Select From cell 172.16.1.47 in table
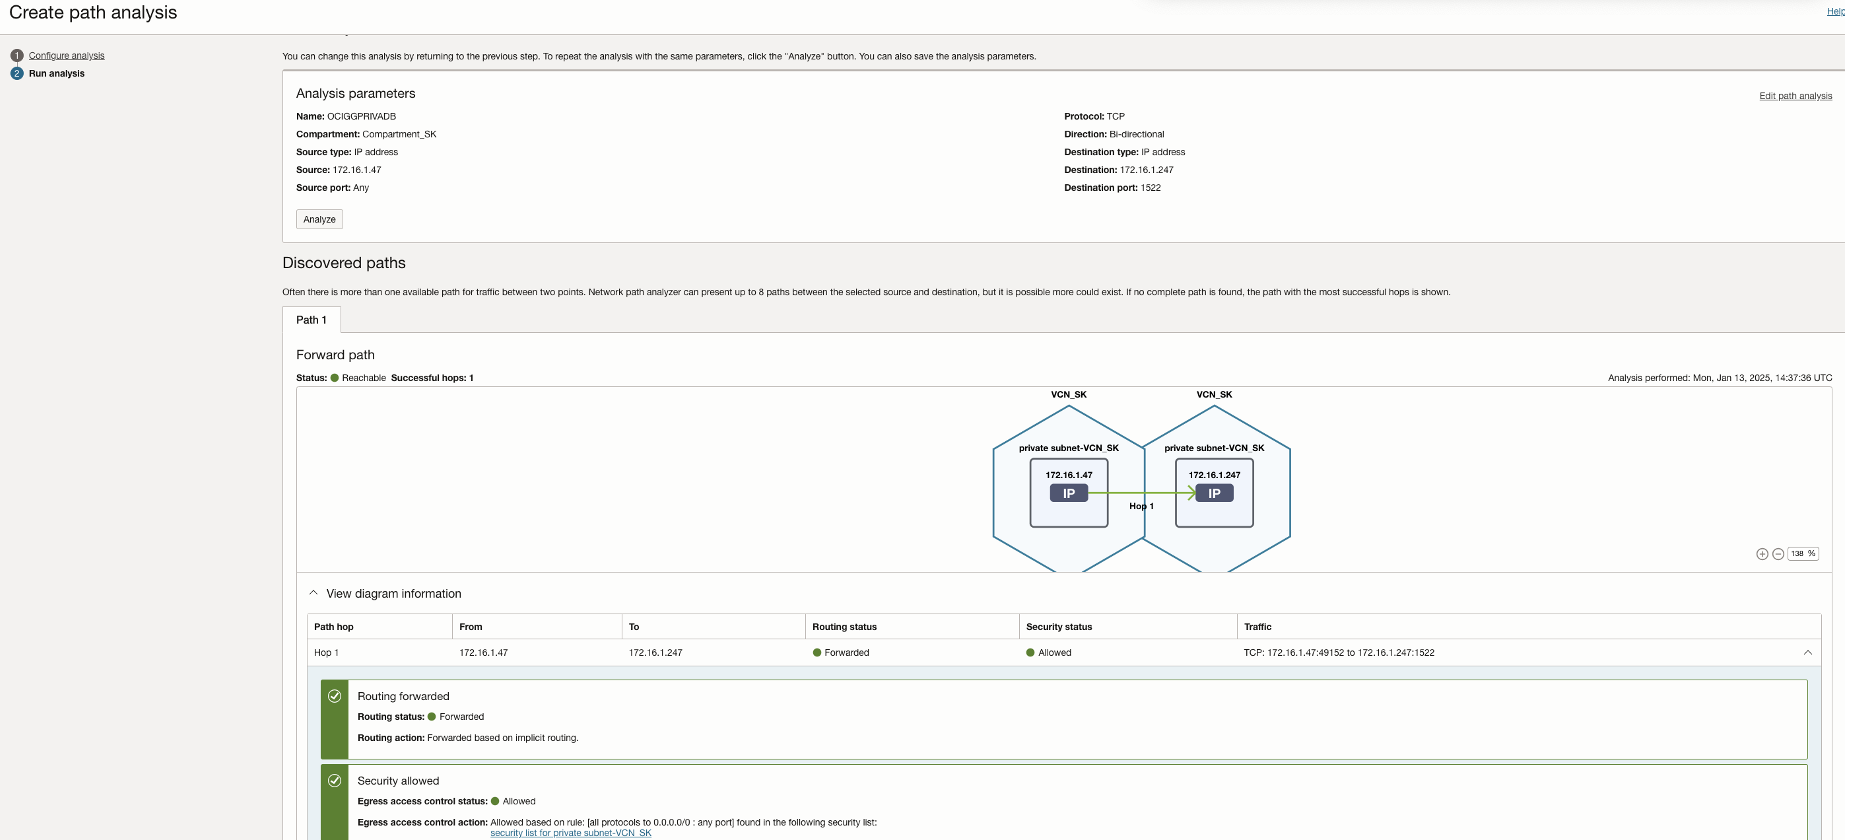Viewport: 1854px width, 840px height. [484, 653]
